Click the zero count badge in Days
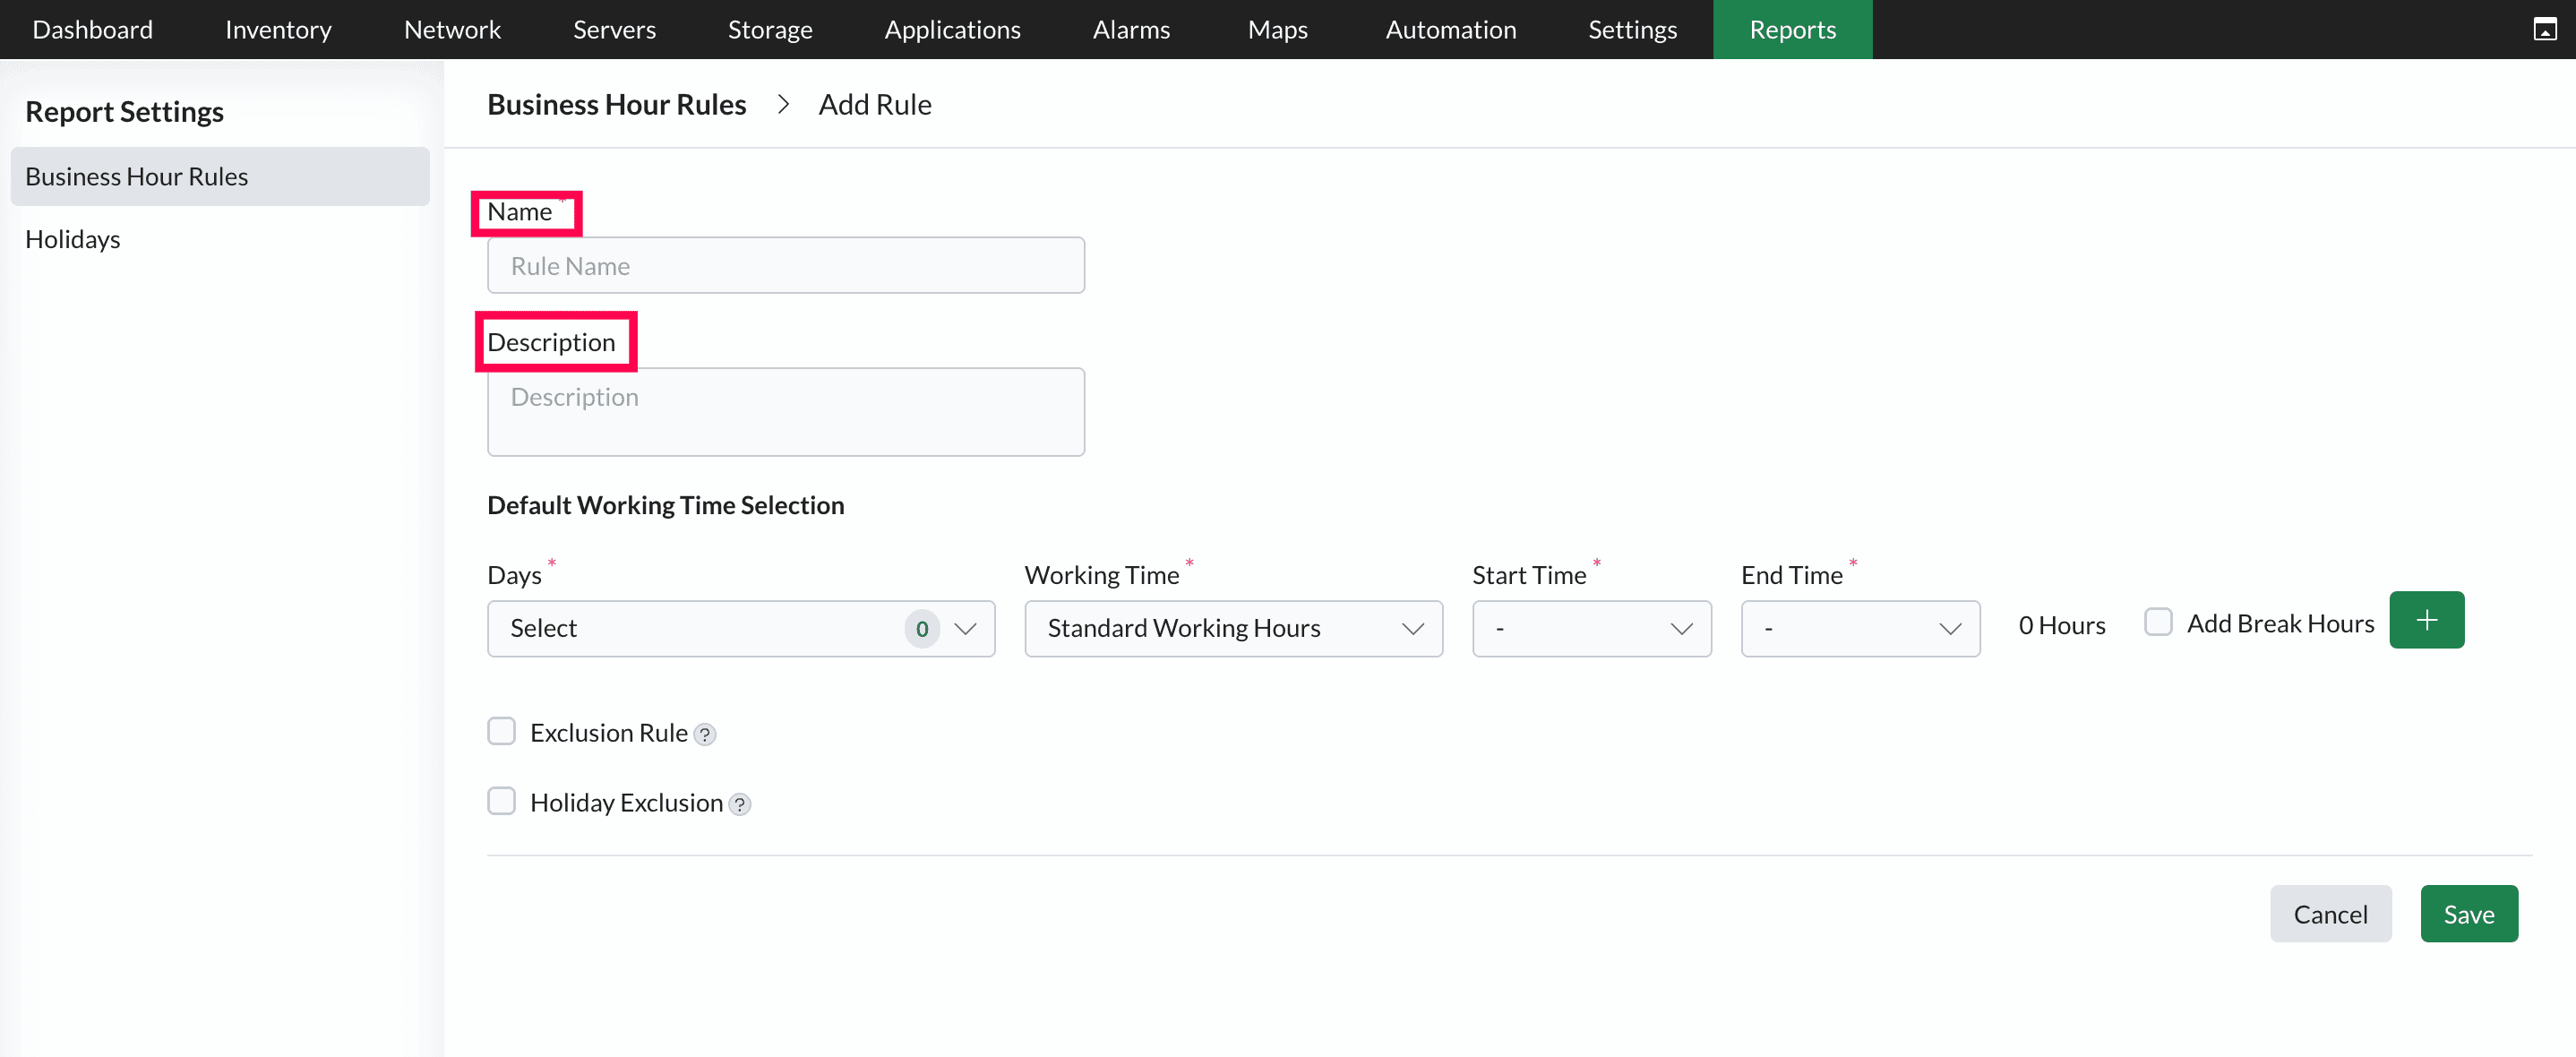 [x=922, y=629]
